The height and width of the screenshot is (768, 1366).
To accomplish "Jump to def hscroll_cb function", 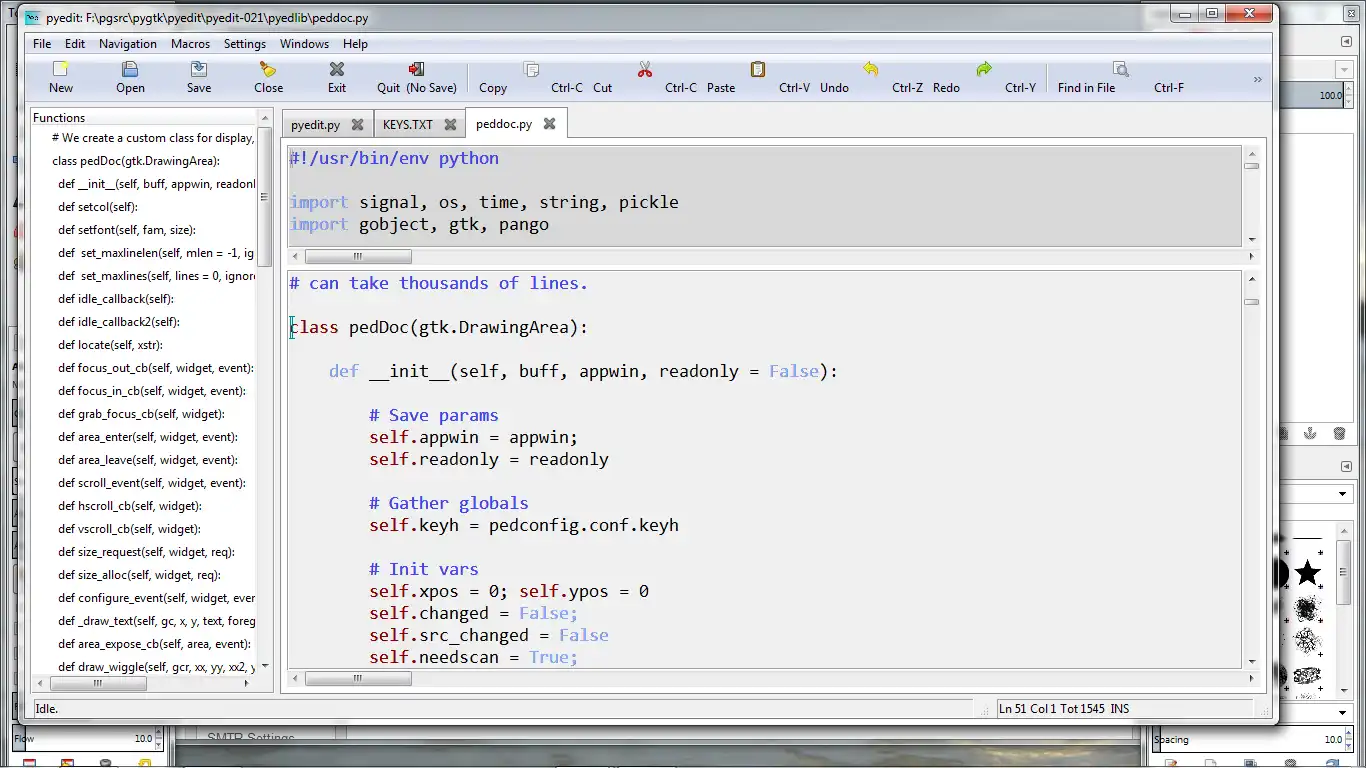I will [130, 506].
